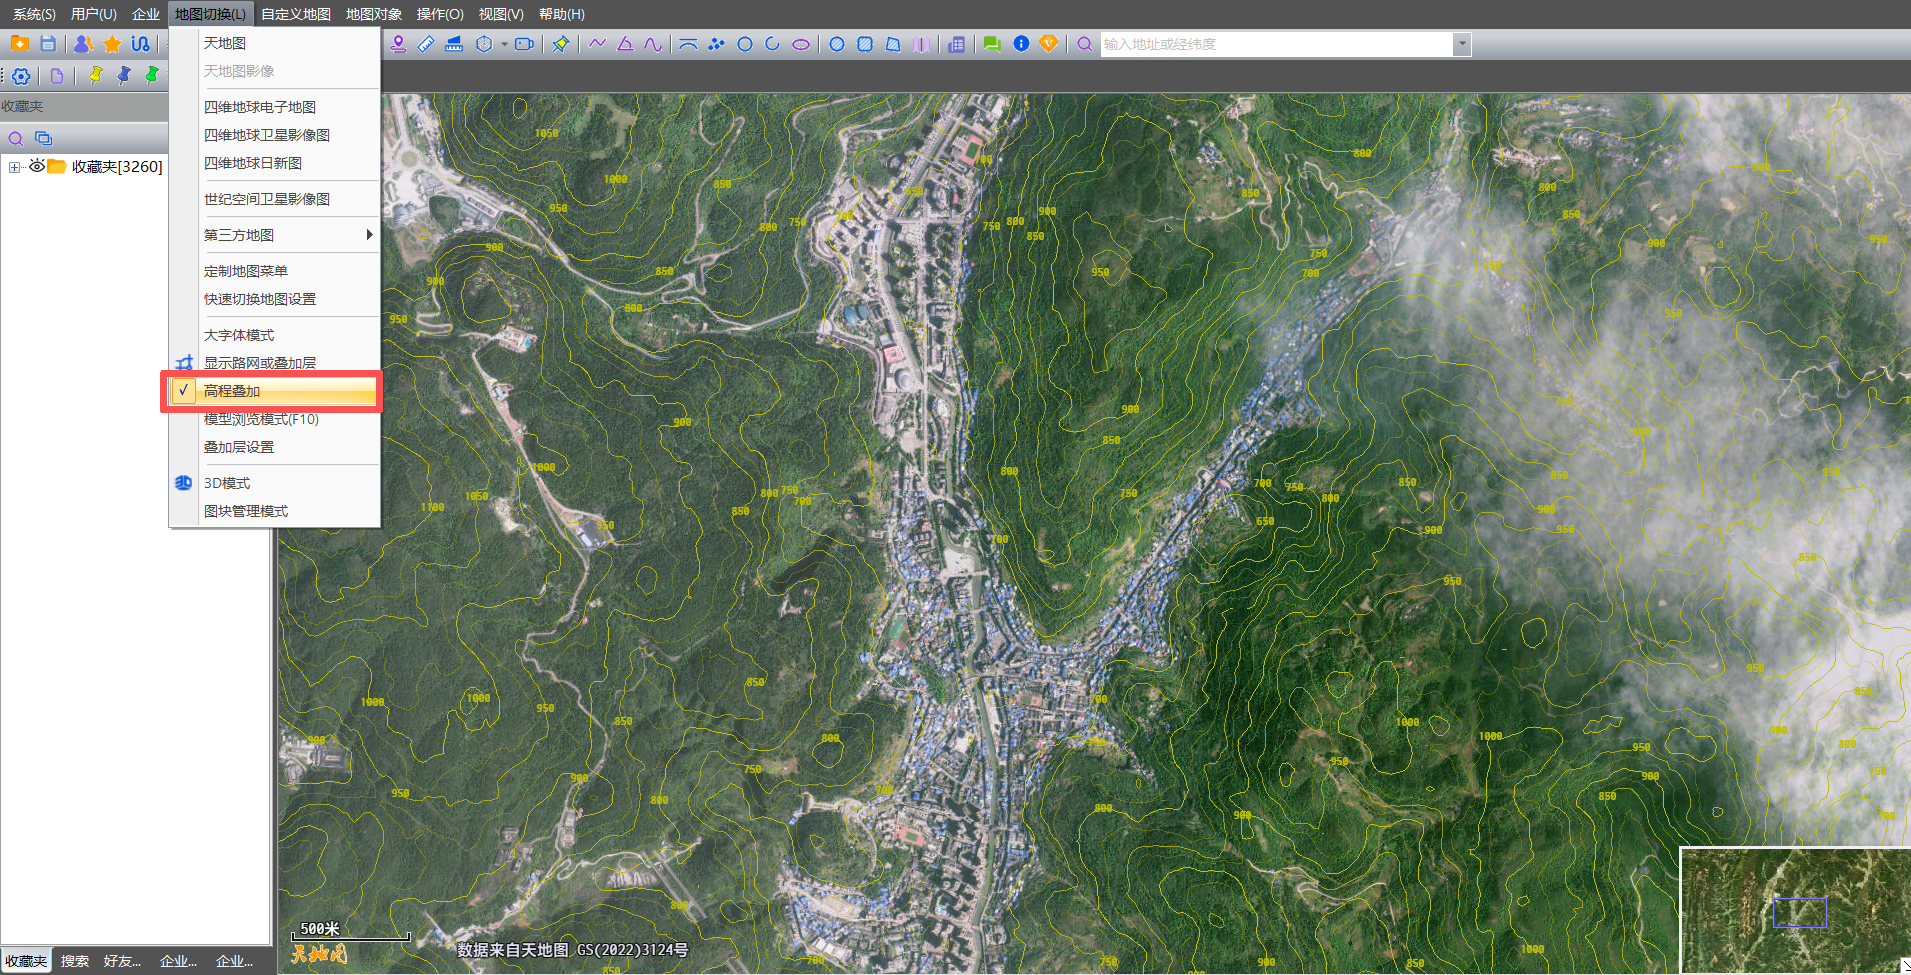Expand the 第三方地图 submenu
Image resolution: width=1911 pixels, height=975 pixels.
click(x=275, y=235)
